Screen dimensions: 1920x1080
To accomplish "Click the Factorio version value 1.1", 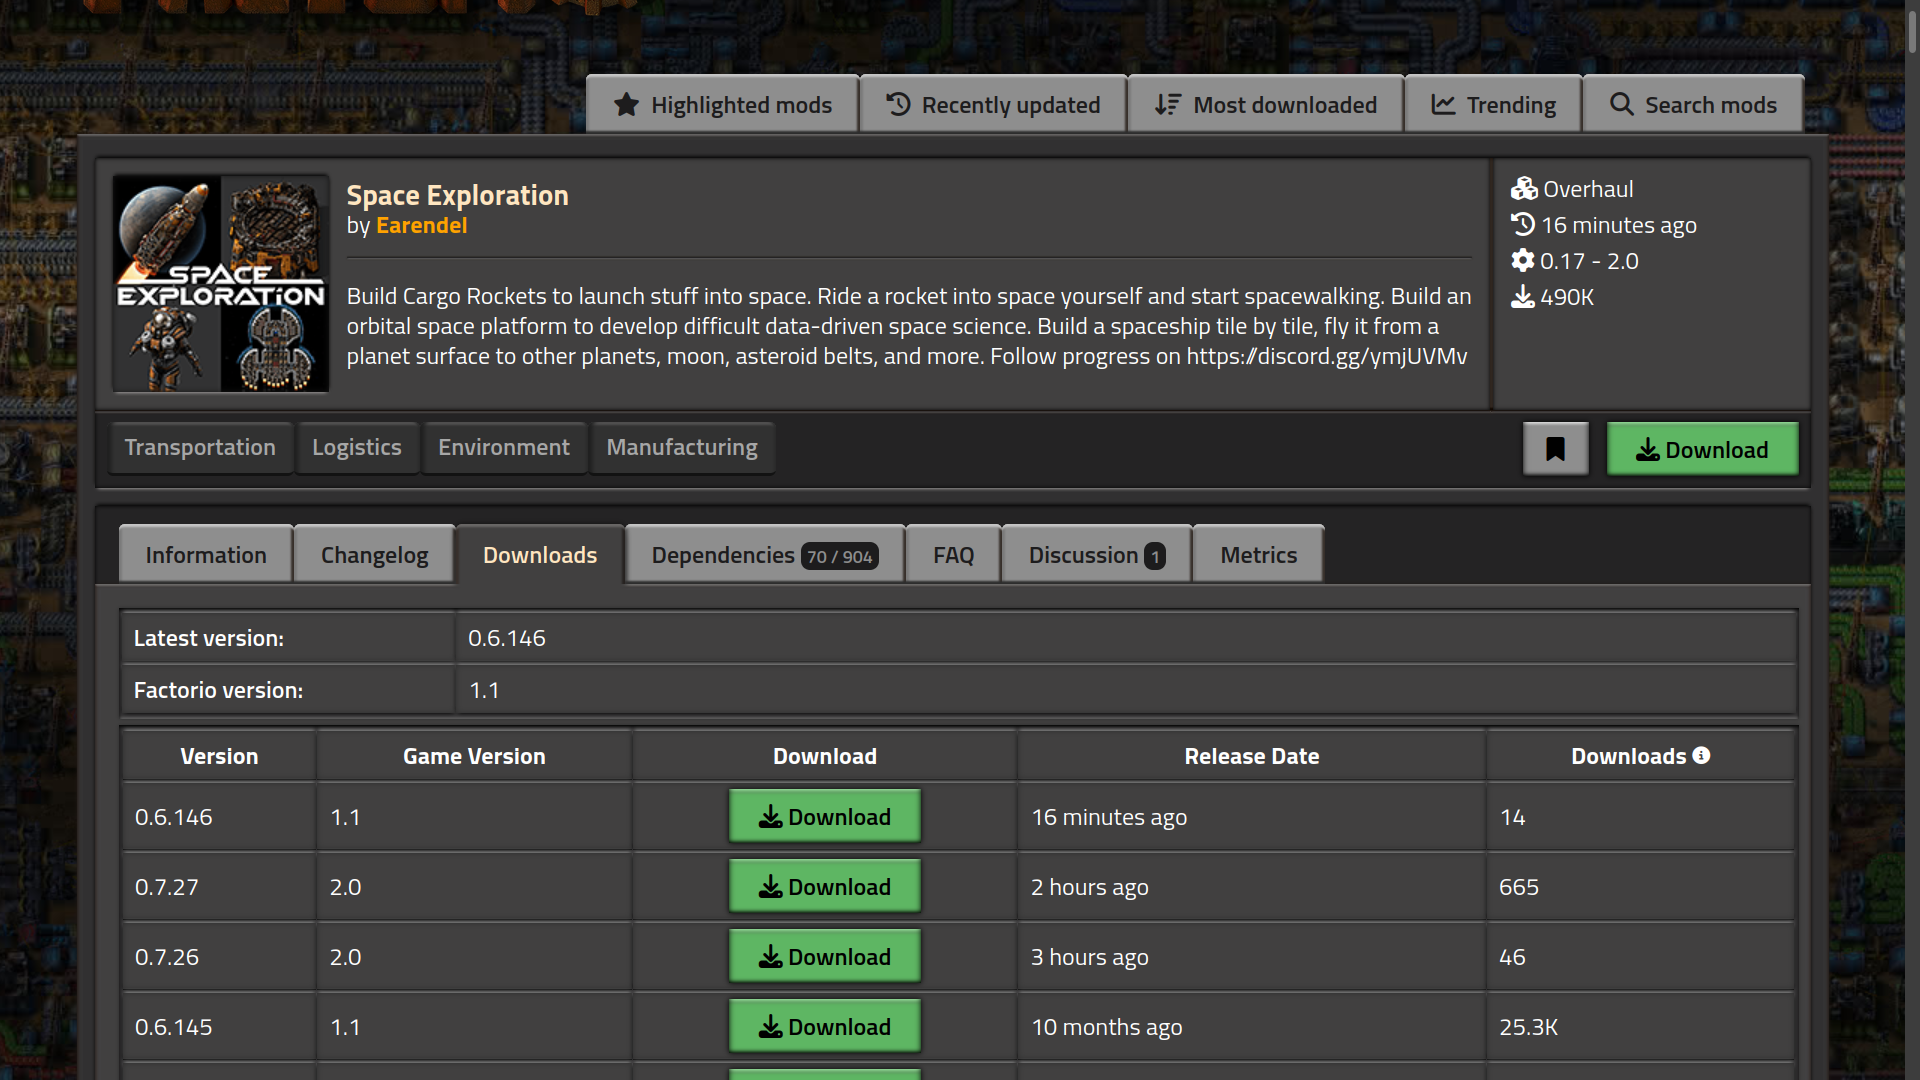I will pyautogui.click(x=484, y=690).
